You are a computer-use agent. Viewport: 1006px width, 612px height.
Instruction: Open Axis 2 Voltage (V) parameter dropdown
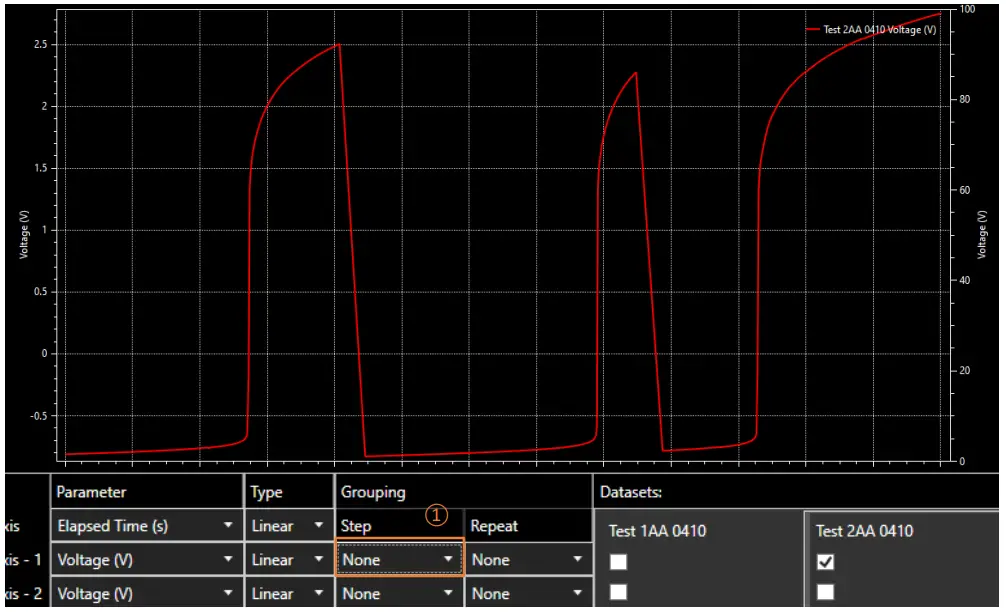coord(146,593)
